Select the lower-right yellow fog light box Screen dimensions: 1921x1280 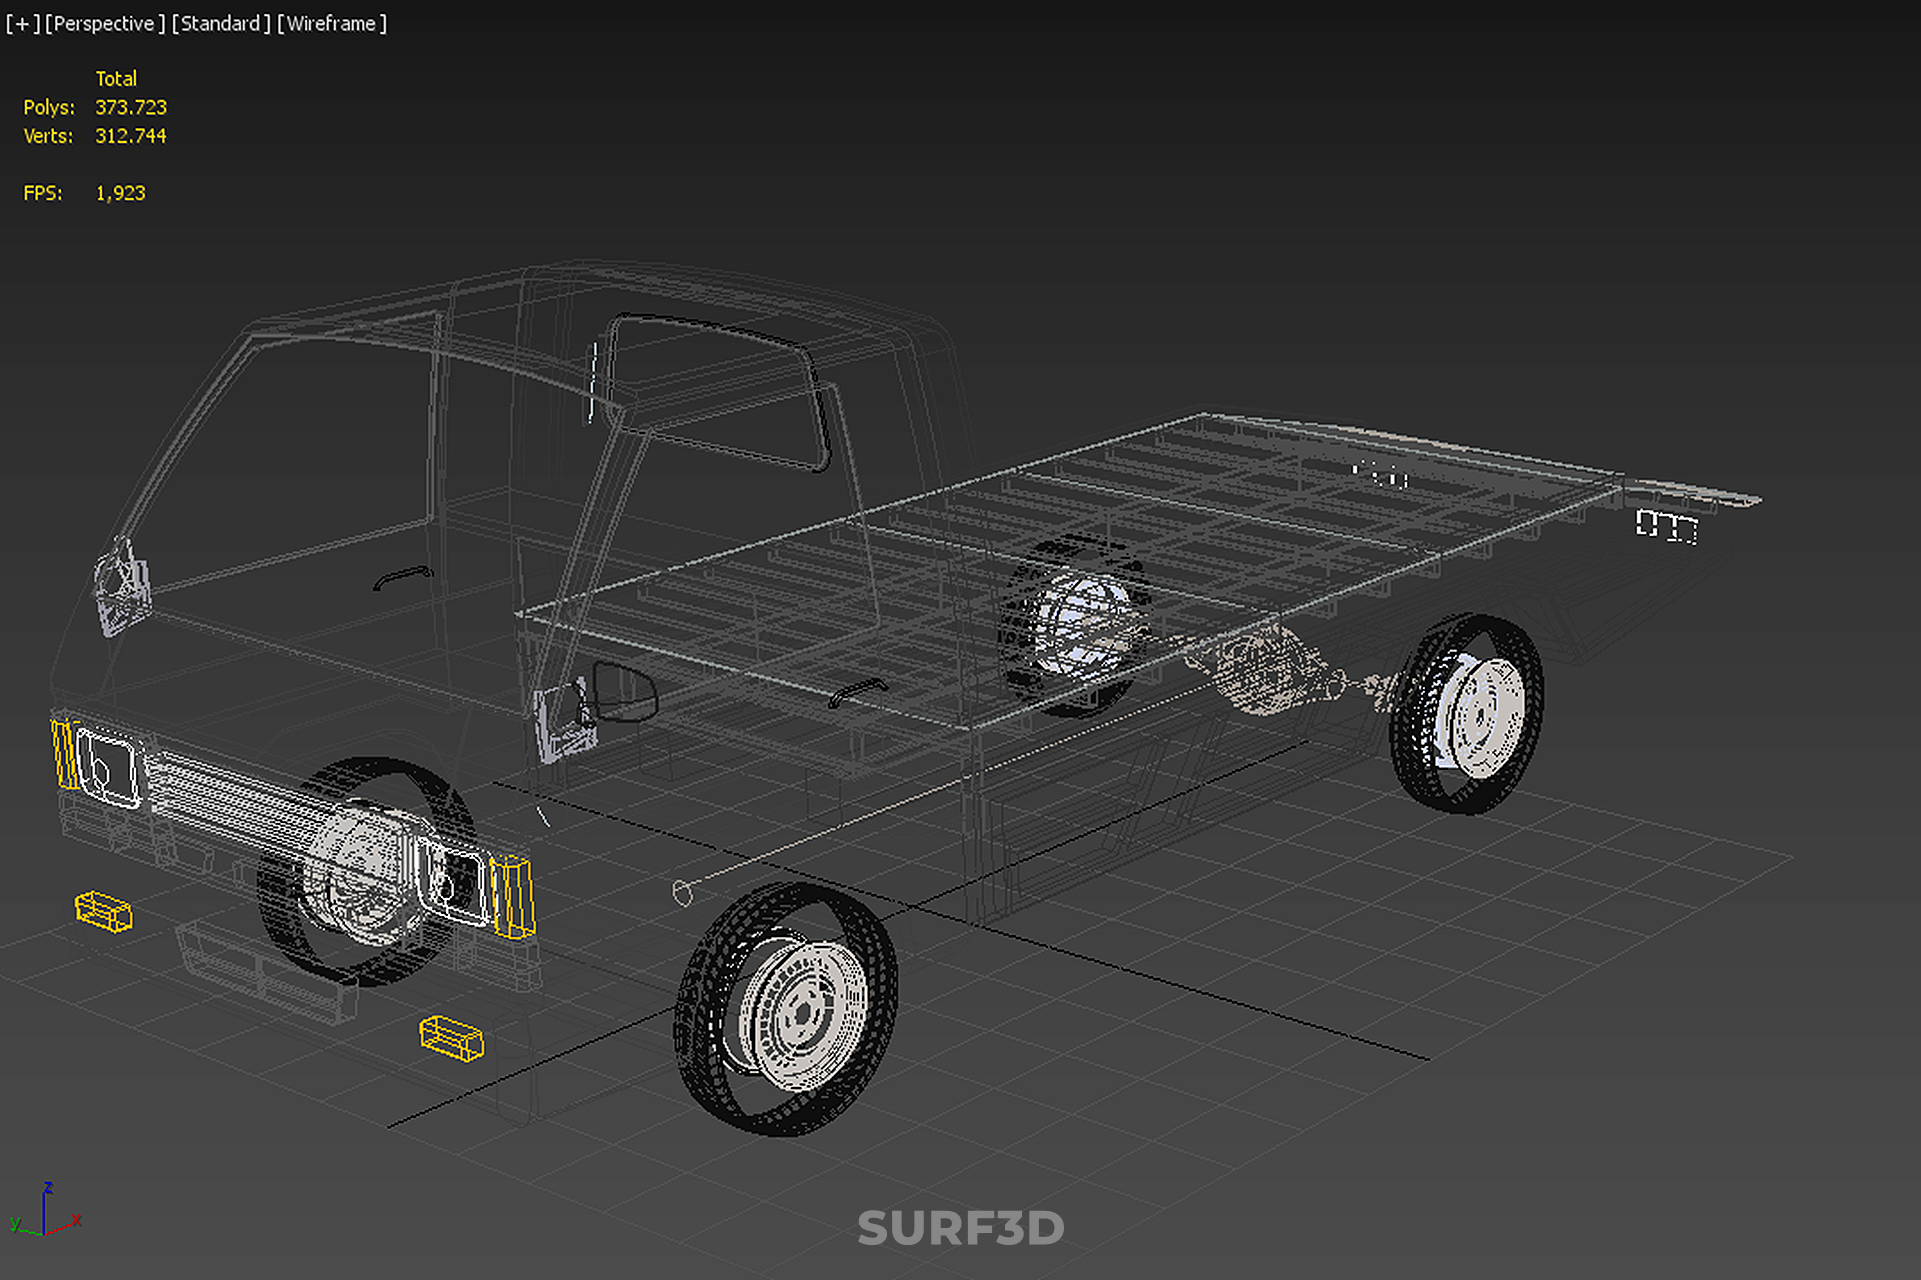pyautogui.click(x=451, y=1037)
